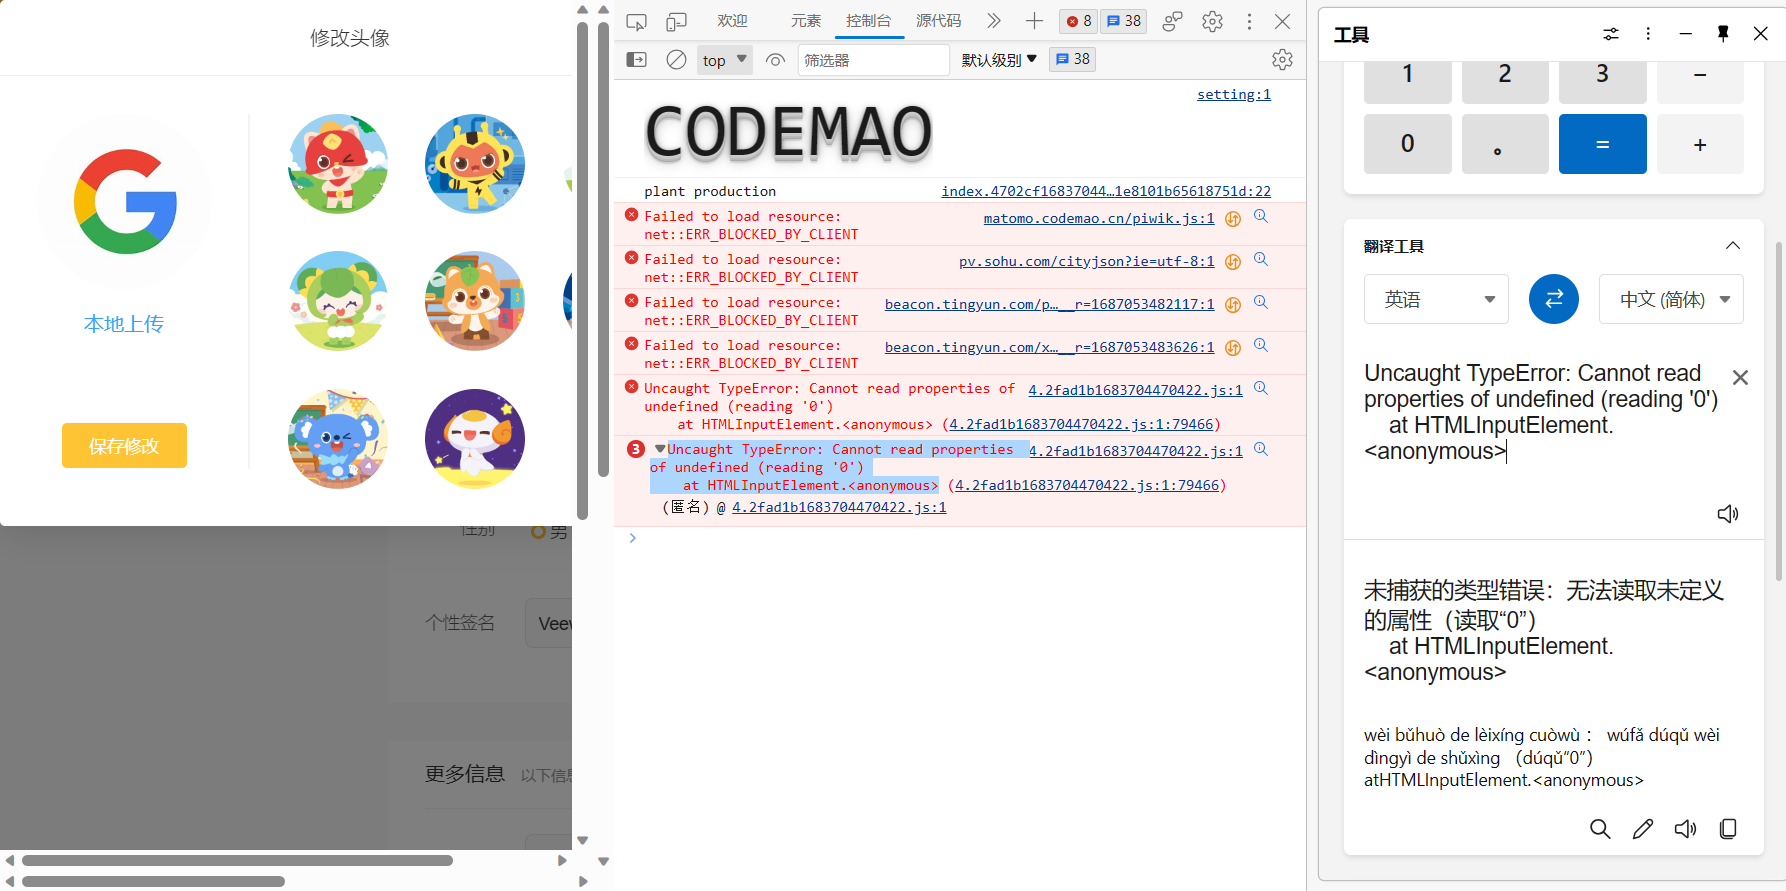Toggle the console sidebar panel
The image size is (1786, 891).
636,60
